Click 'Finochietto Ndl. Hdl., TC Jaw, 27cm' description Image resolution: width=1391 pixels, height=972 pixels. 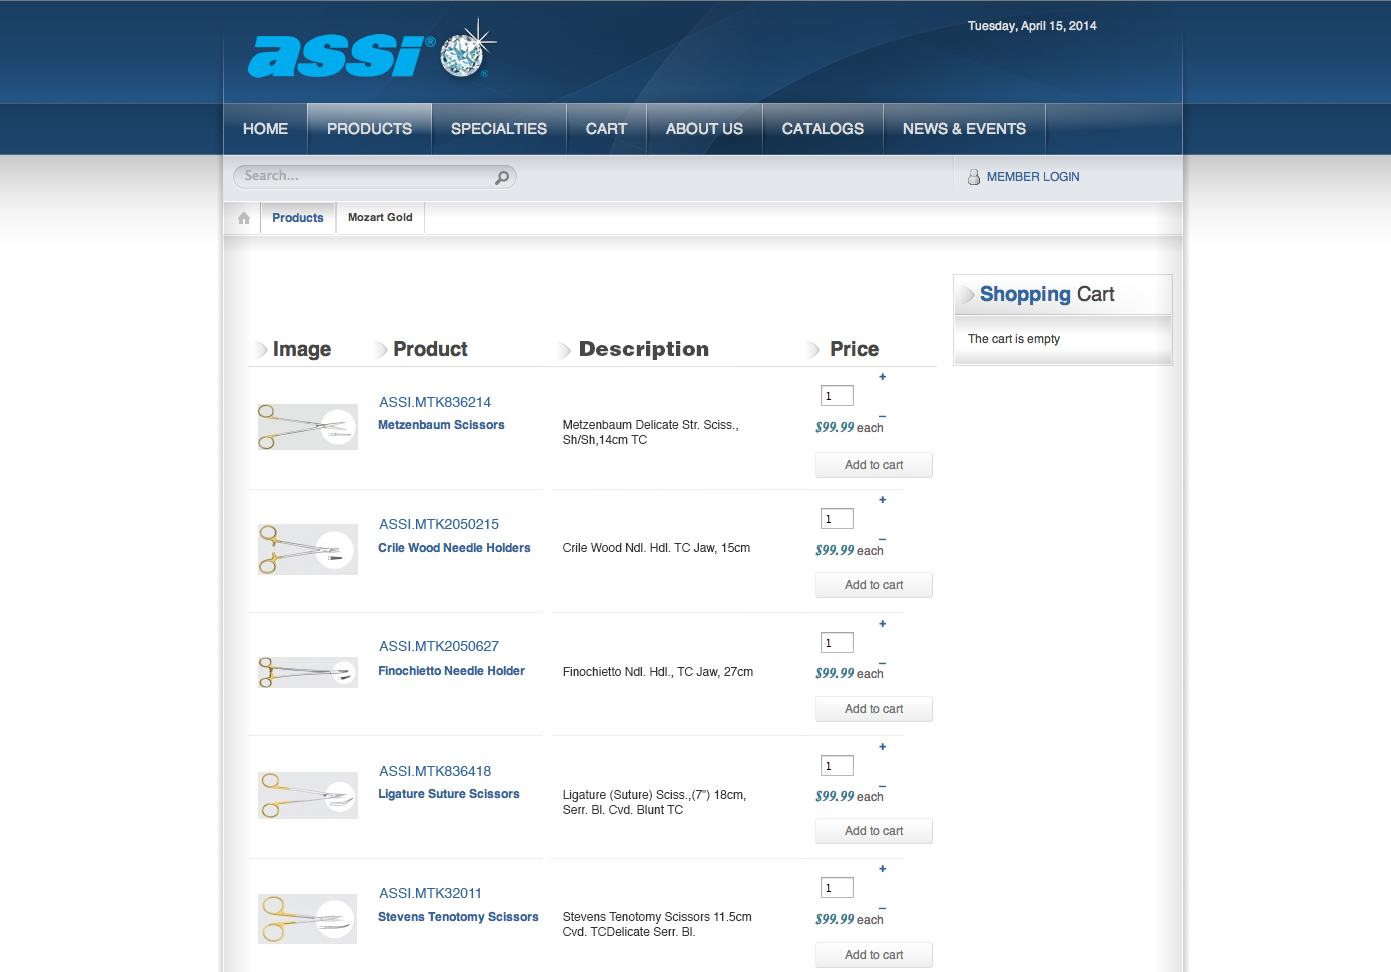(658, 672)
